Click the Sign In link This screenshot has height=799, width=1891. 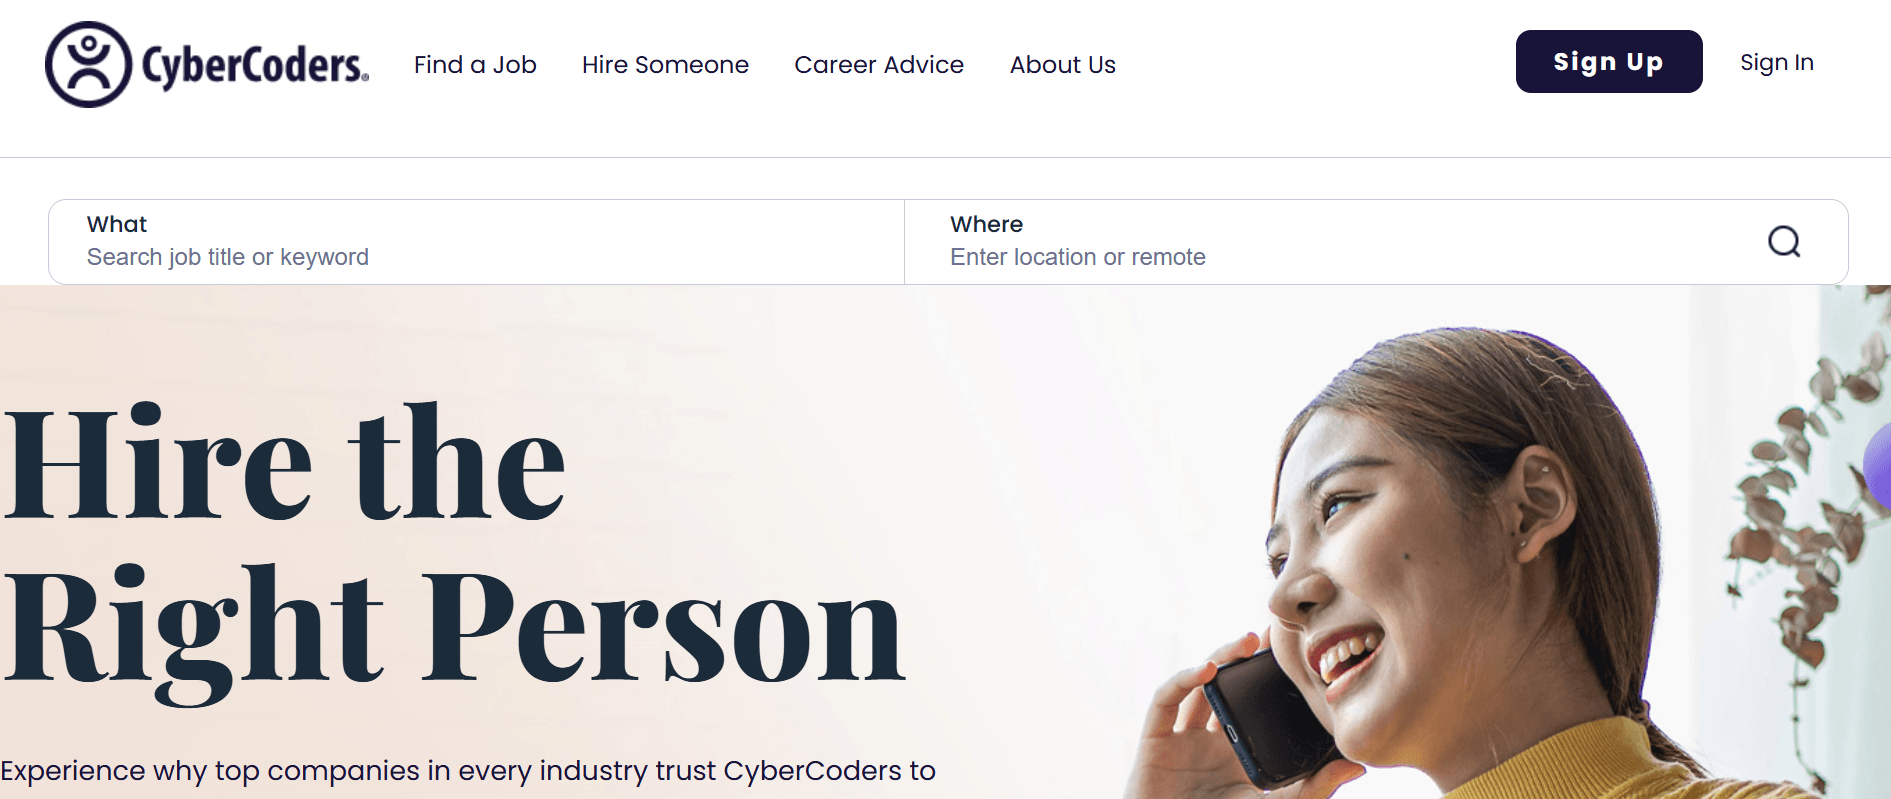click(1777, 62)
